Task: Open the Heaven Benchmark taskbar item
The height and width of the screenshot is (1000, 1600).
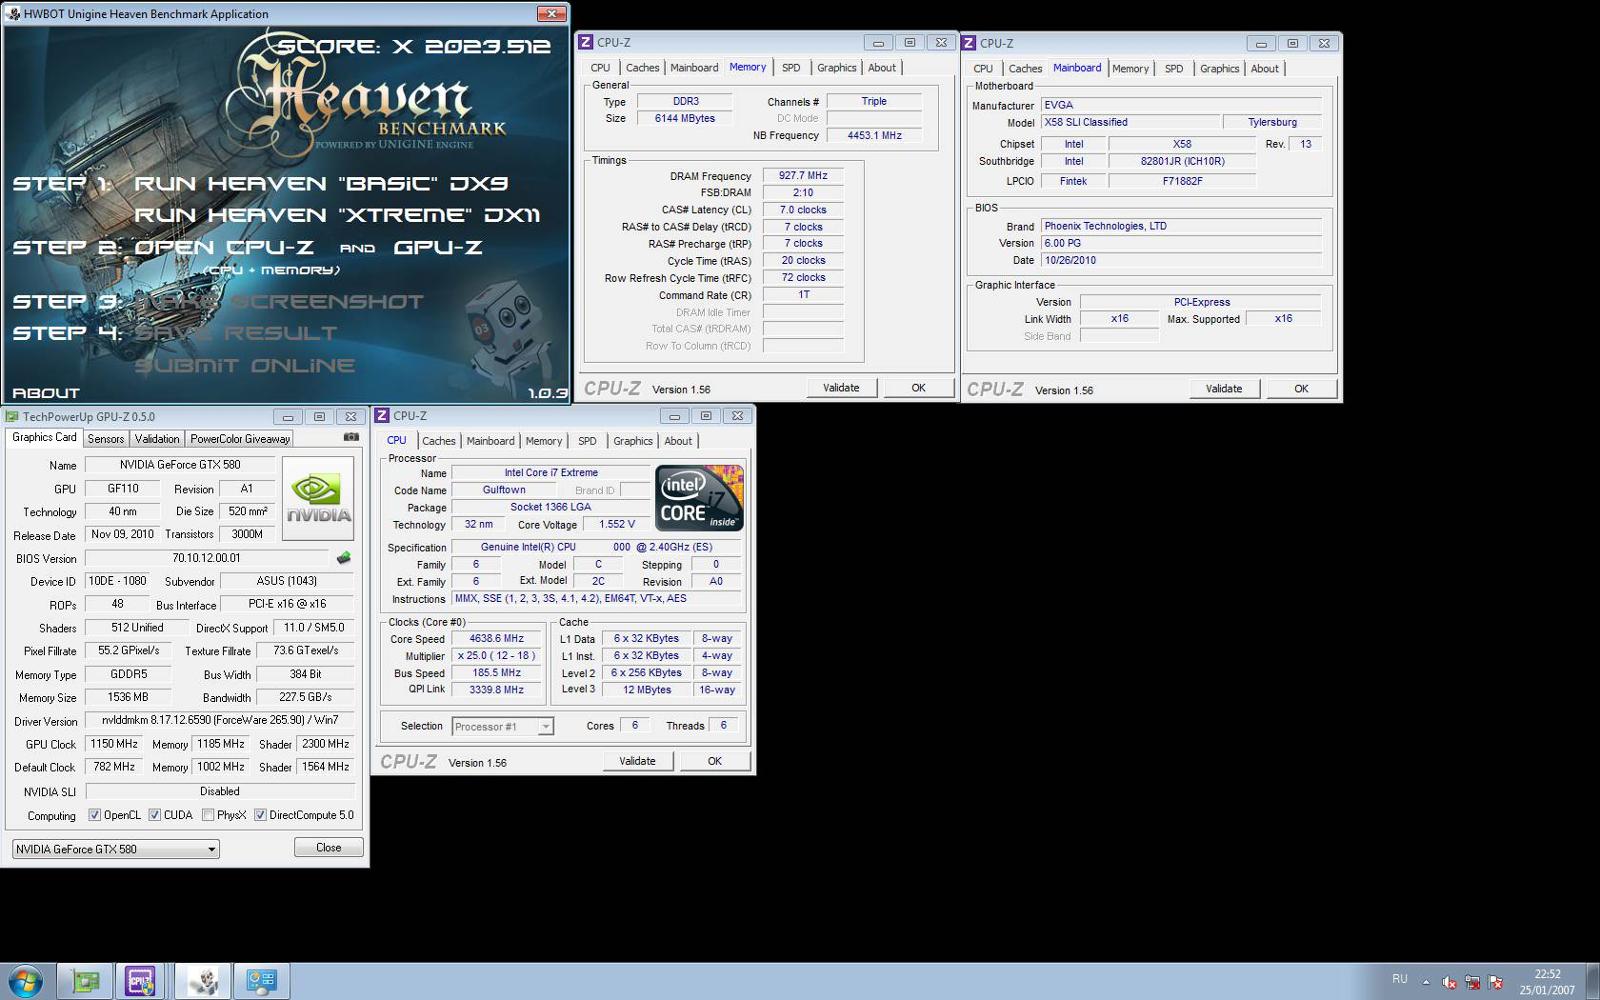Action: click(x=203, y=981)
